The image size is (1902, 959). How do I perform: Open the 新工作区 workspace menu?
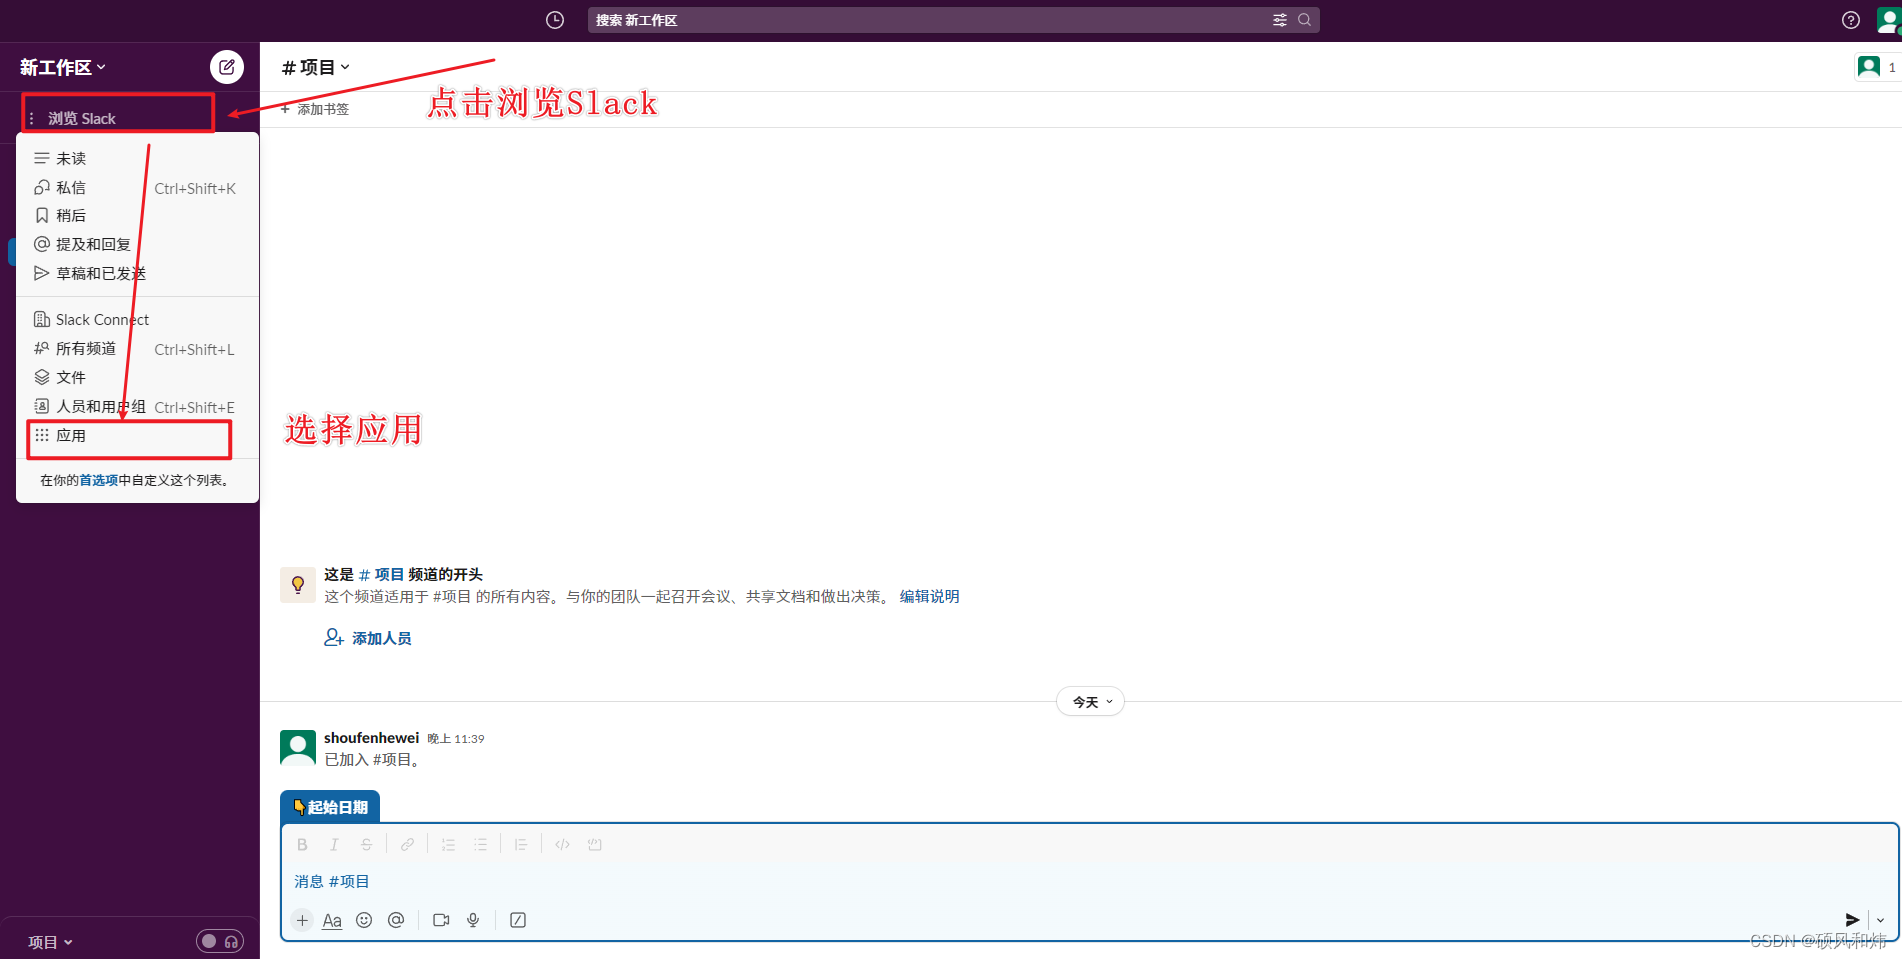coord(62,67)
